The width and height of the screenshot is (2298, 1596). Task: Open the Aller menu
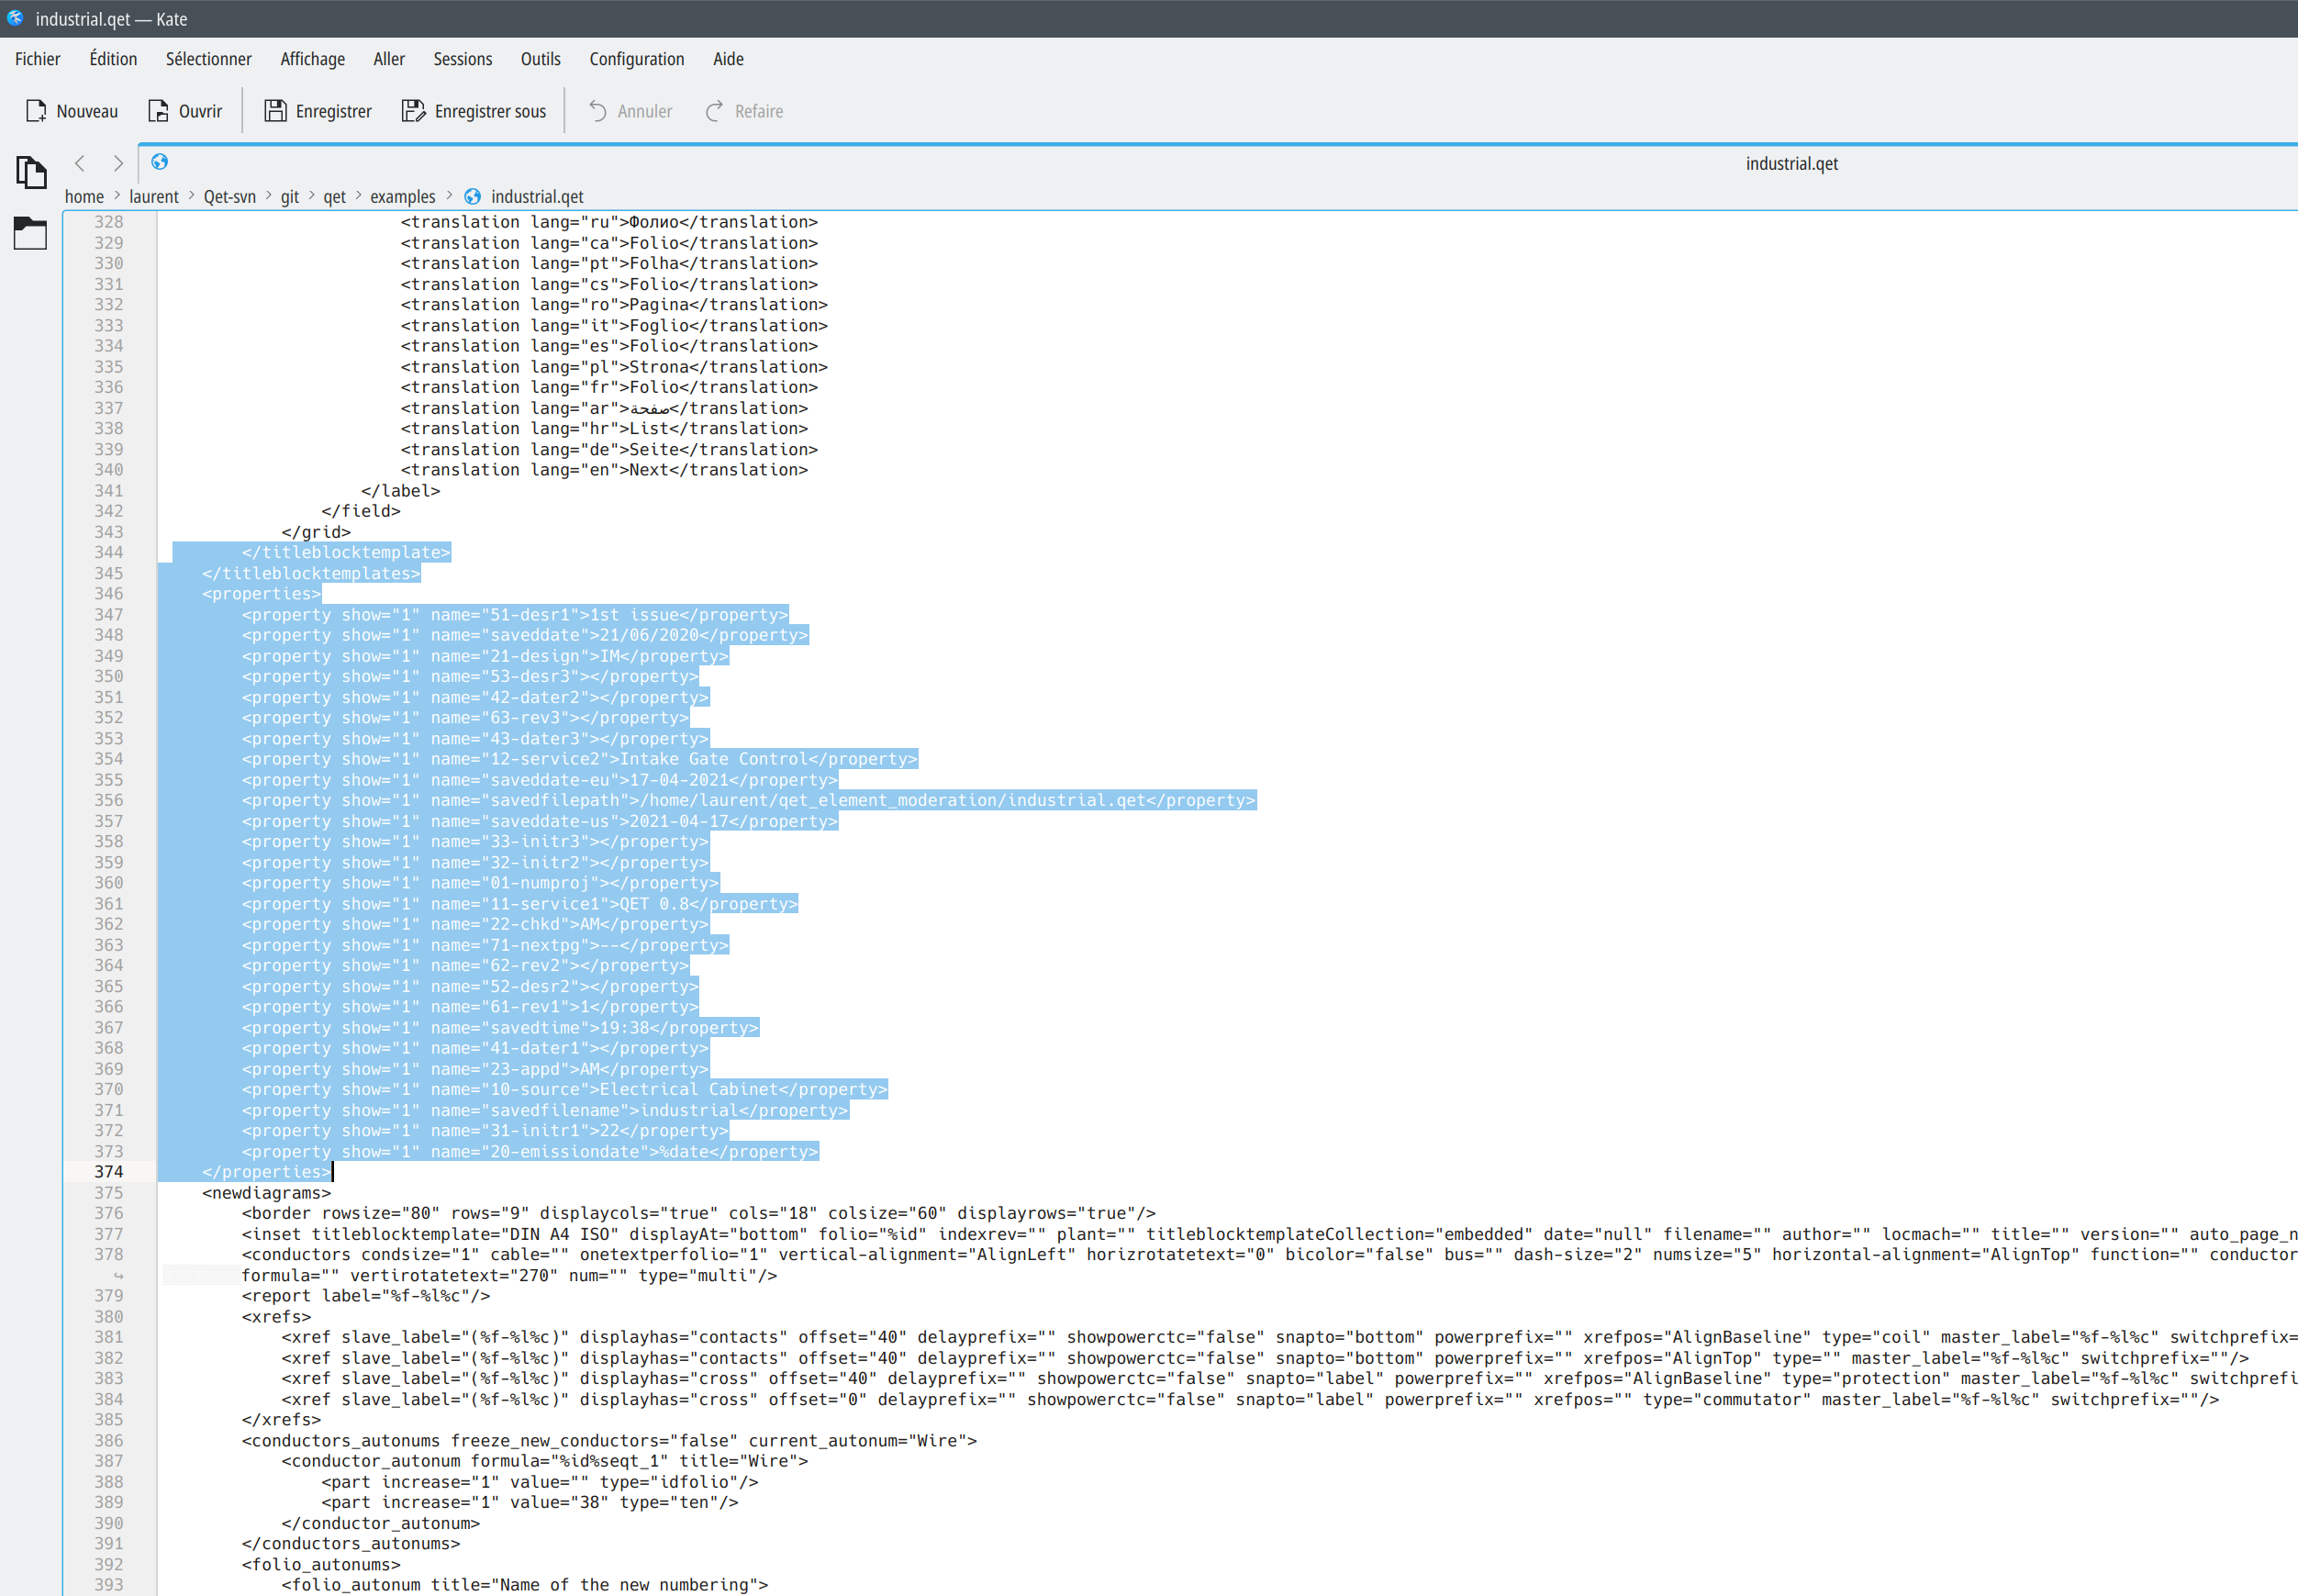pyautogui.click(x=389, y=59)
